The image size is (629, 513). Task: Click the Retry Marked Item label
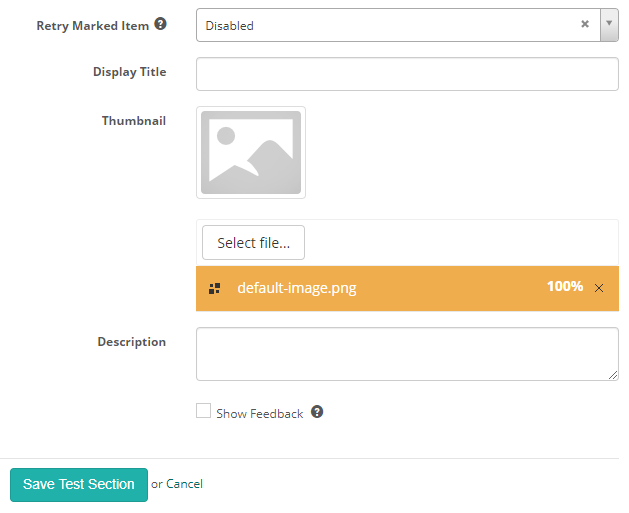tap(92, 26)
